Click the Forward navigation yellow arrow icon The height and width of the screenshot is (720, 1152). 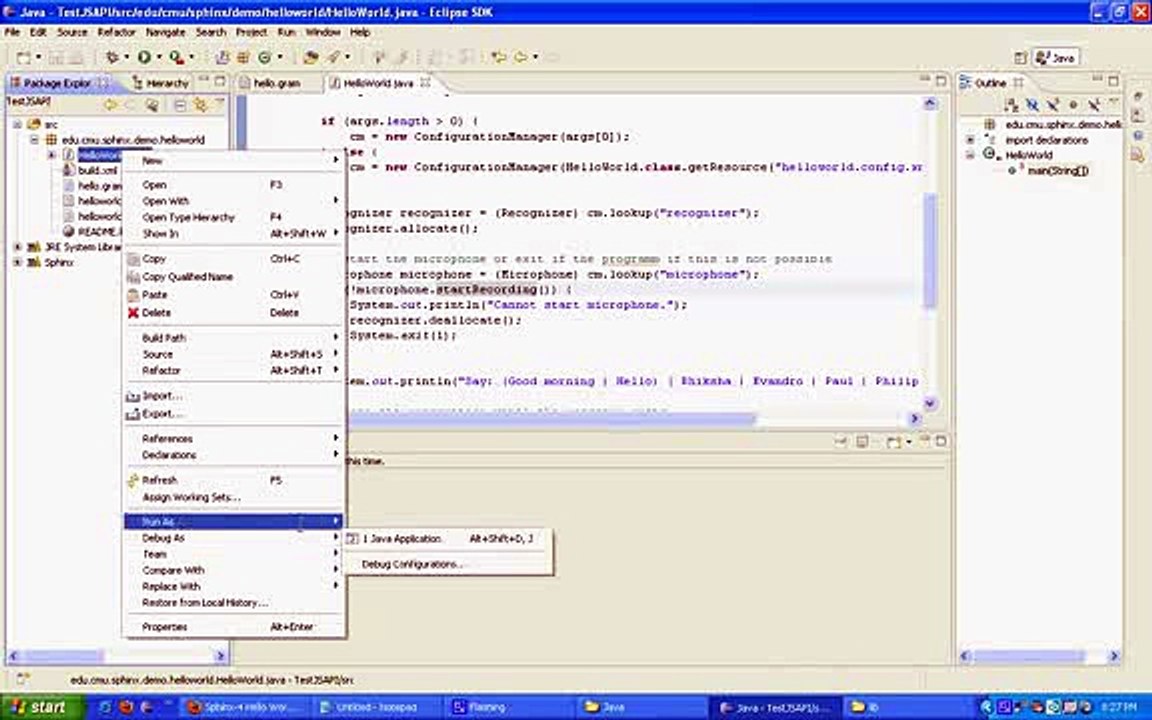coord(552,57)
